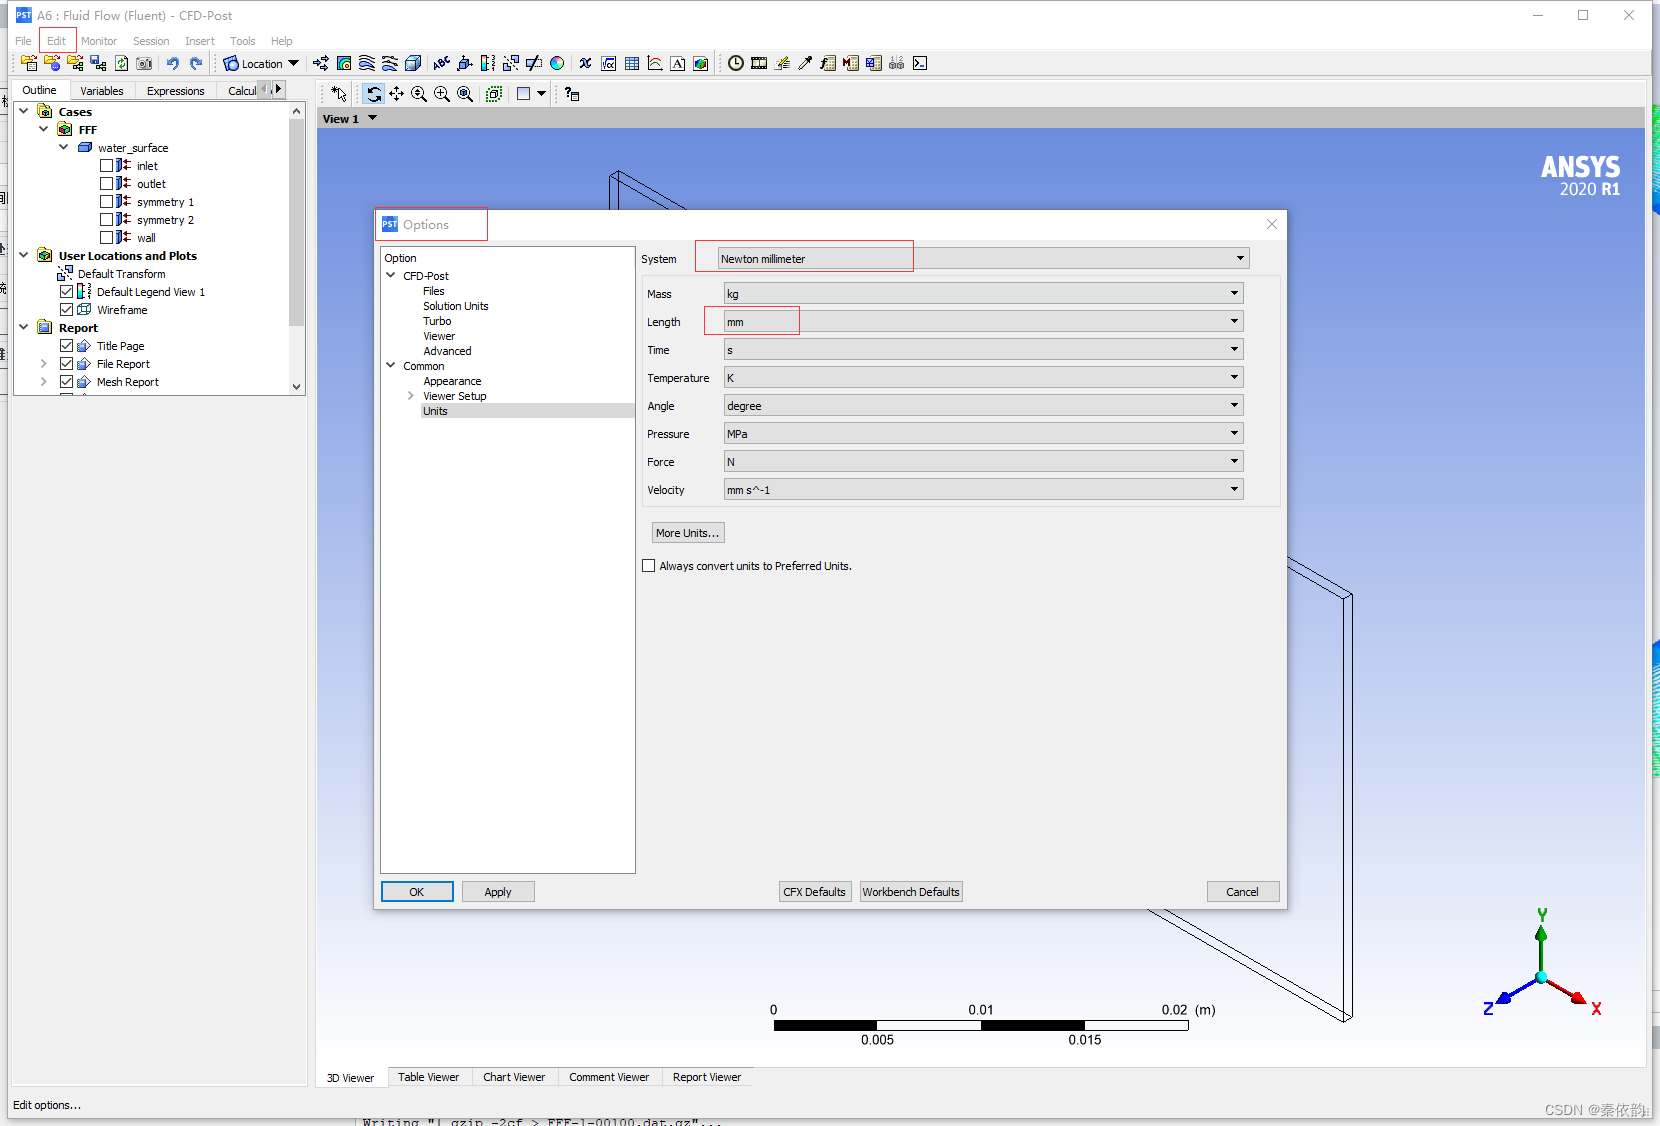Click the Contour plot icon

point(344,63)
